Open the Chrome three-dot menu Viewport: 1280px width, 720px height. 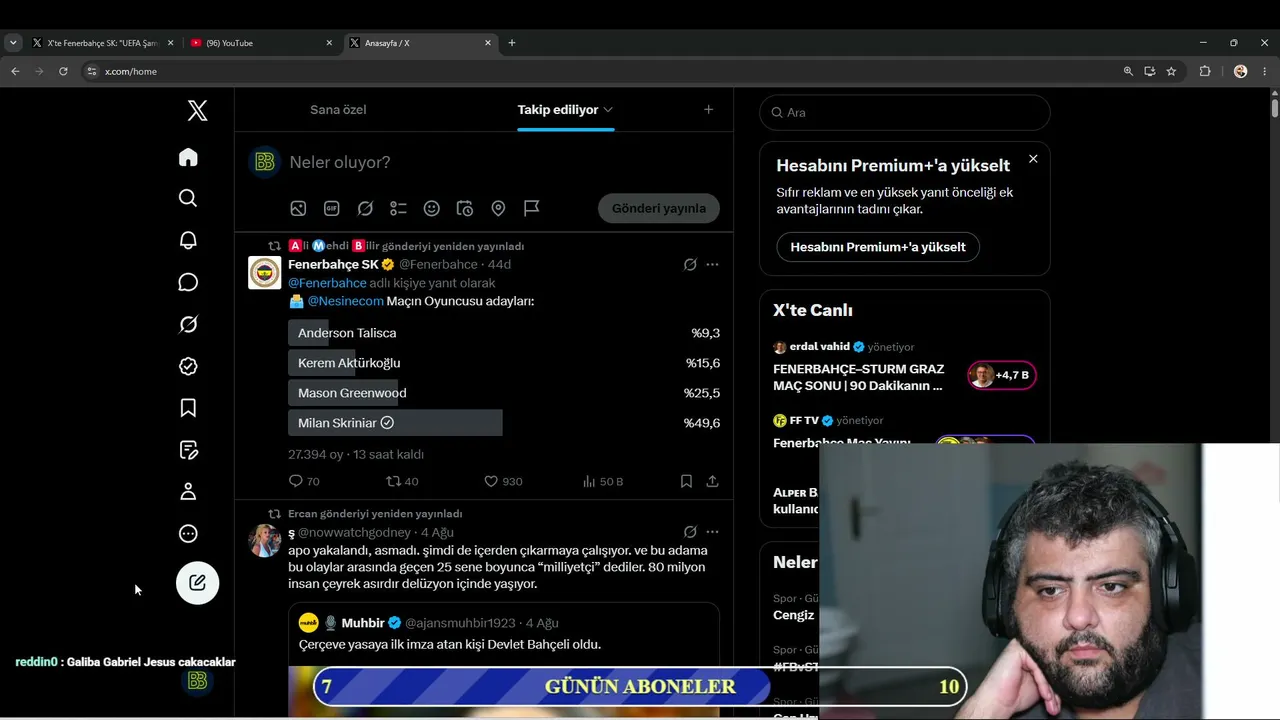(1265, 72)
